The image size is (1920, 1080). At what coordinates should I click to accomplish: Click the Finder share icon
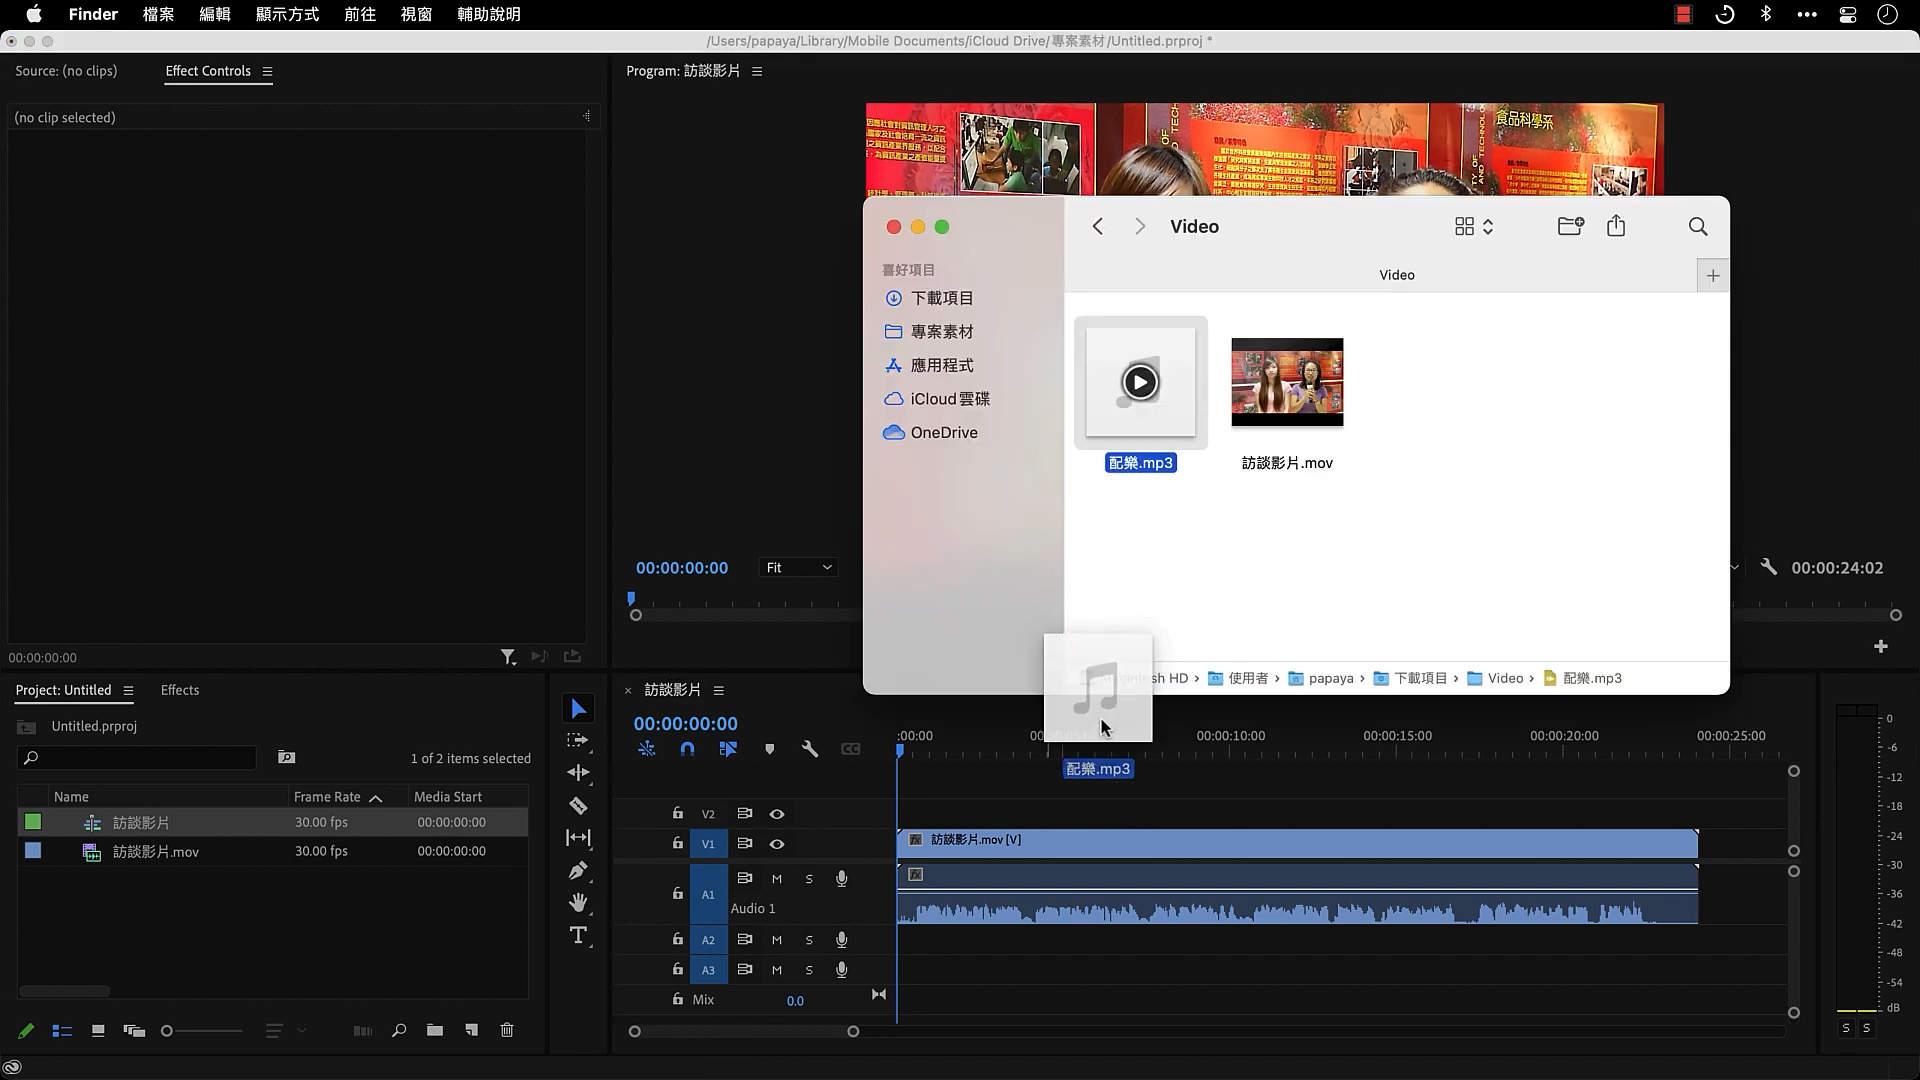(1616, 227)
